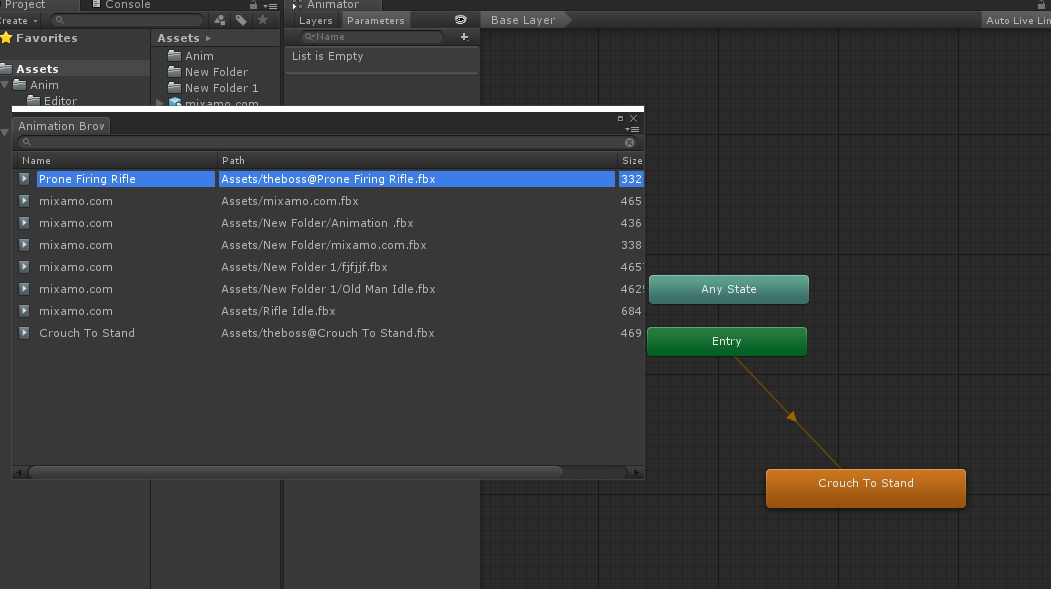Select the Animator tab
Viewport: 1051px width, 589px height.
(x=332, y=5)
